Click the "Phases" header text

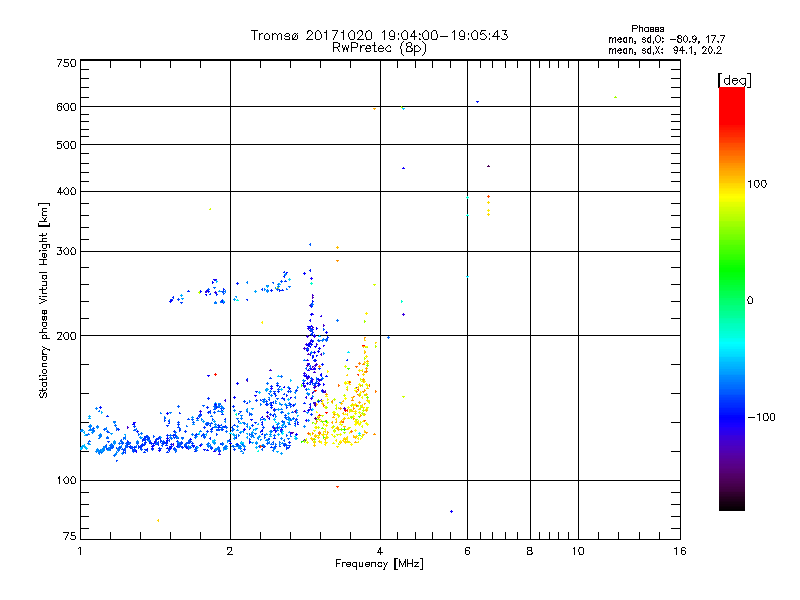(647, 29)
